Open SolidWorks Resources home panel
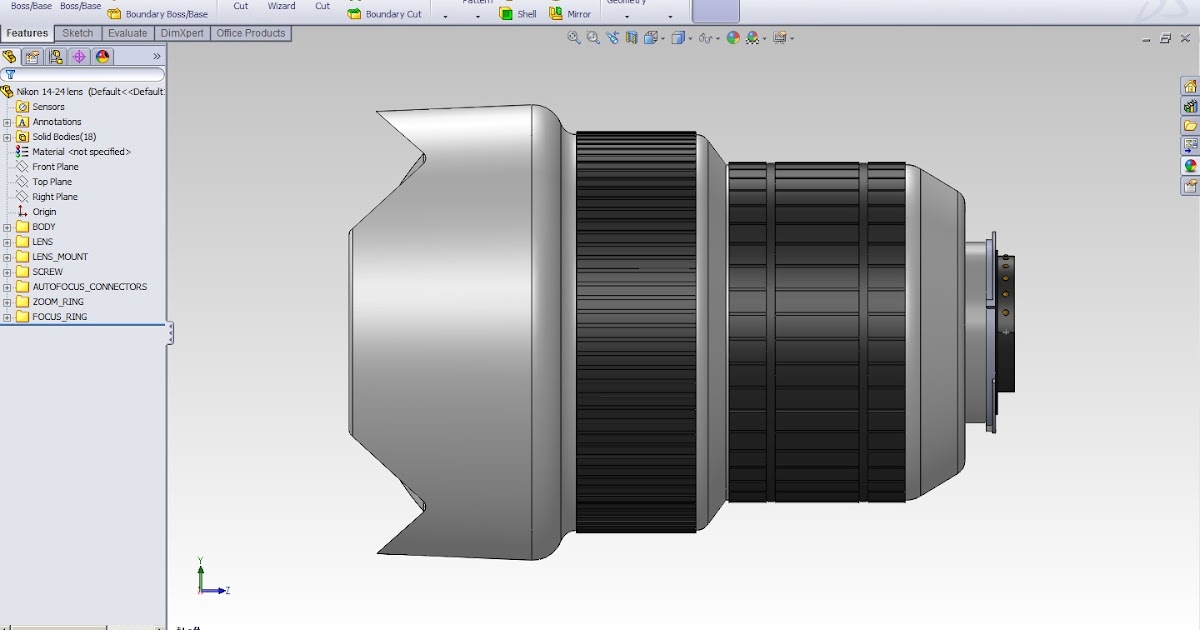The width and height of the screenshot is (1200, 630). pos(1189,85)
